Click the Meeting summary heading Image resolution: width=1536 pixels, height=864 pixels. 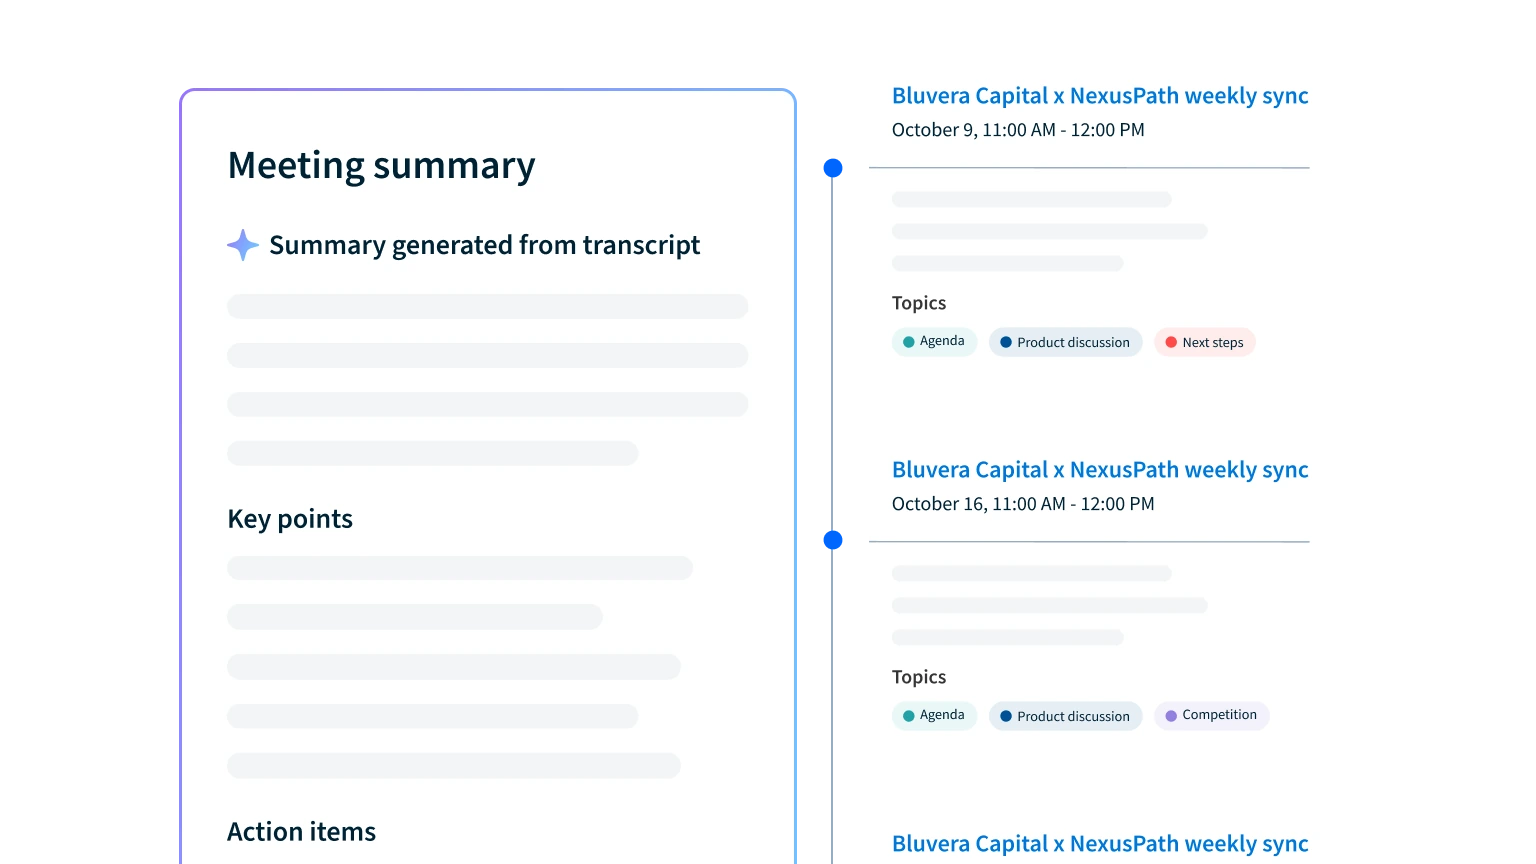381,166
